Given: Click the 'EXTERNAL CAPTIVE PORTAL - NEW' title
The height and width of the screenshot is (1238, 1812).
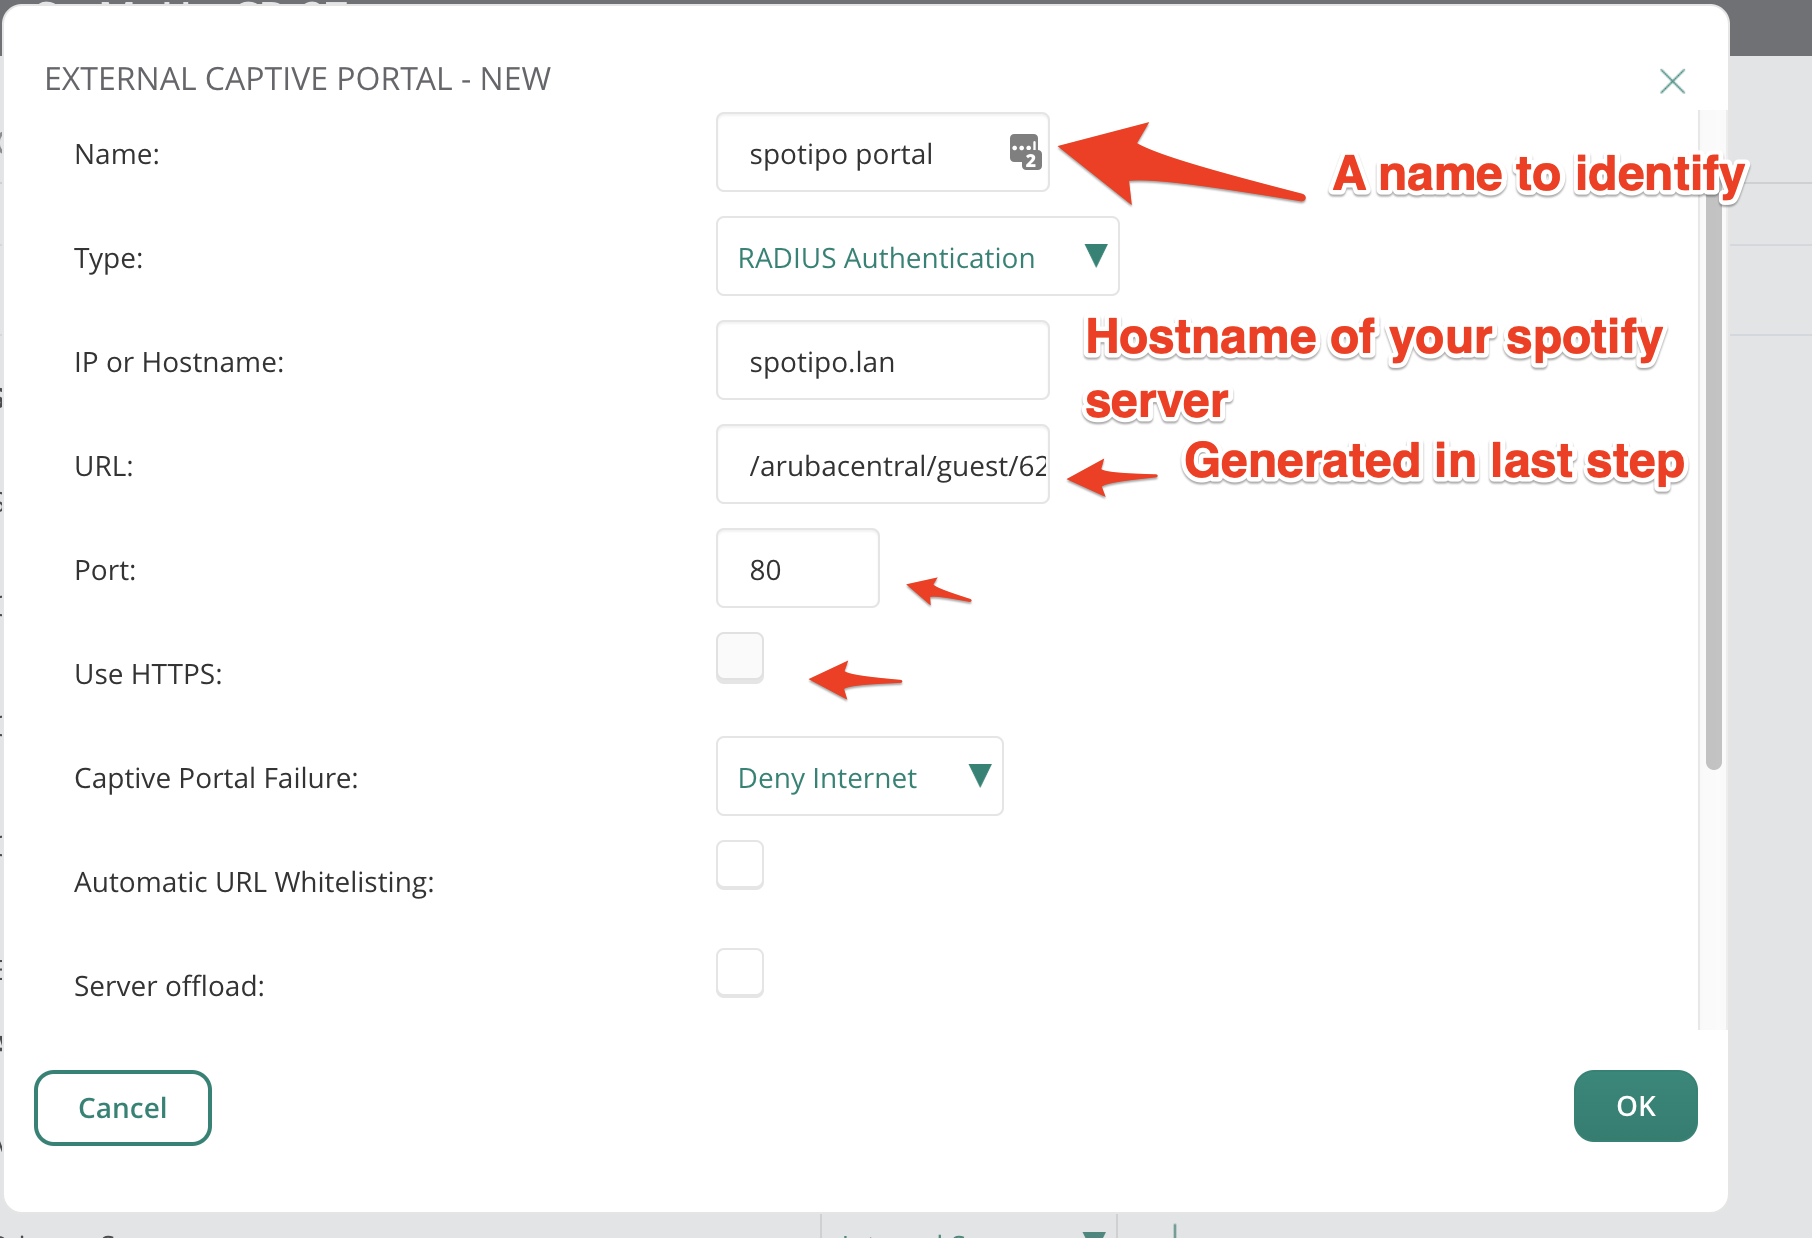Looking at the screenshot, I should [297, 79].
